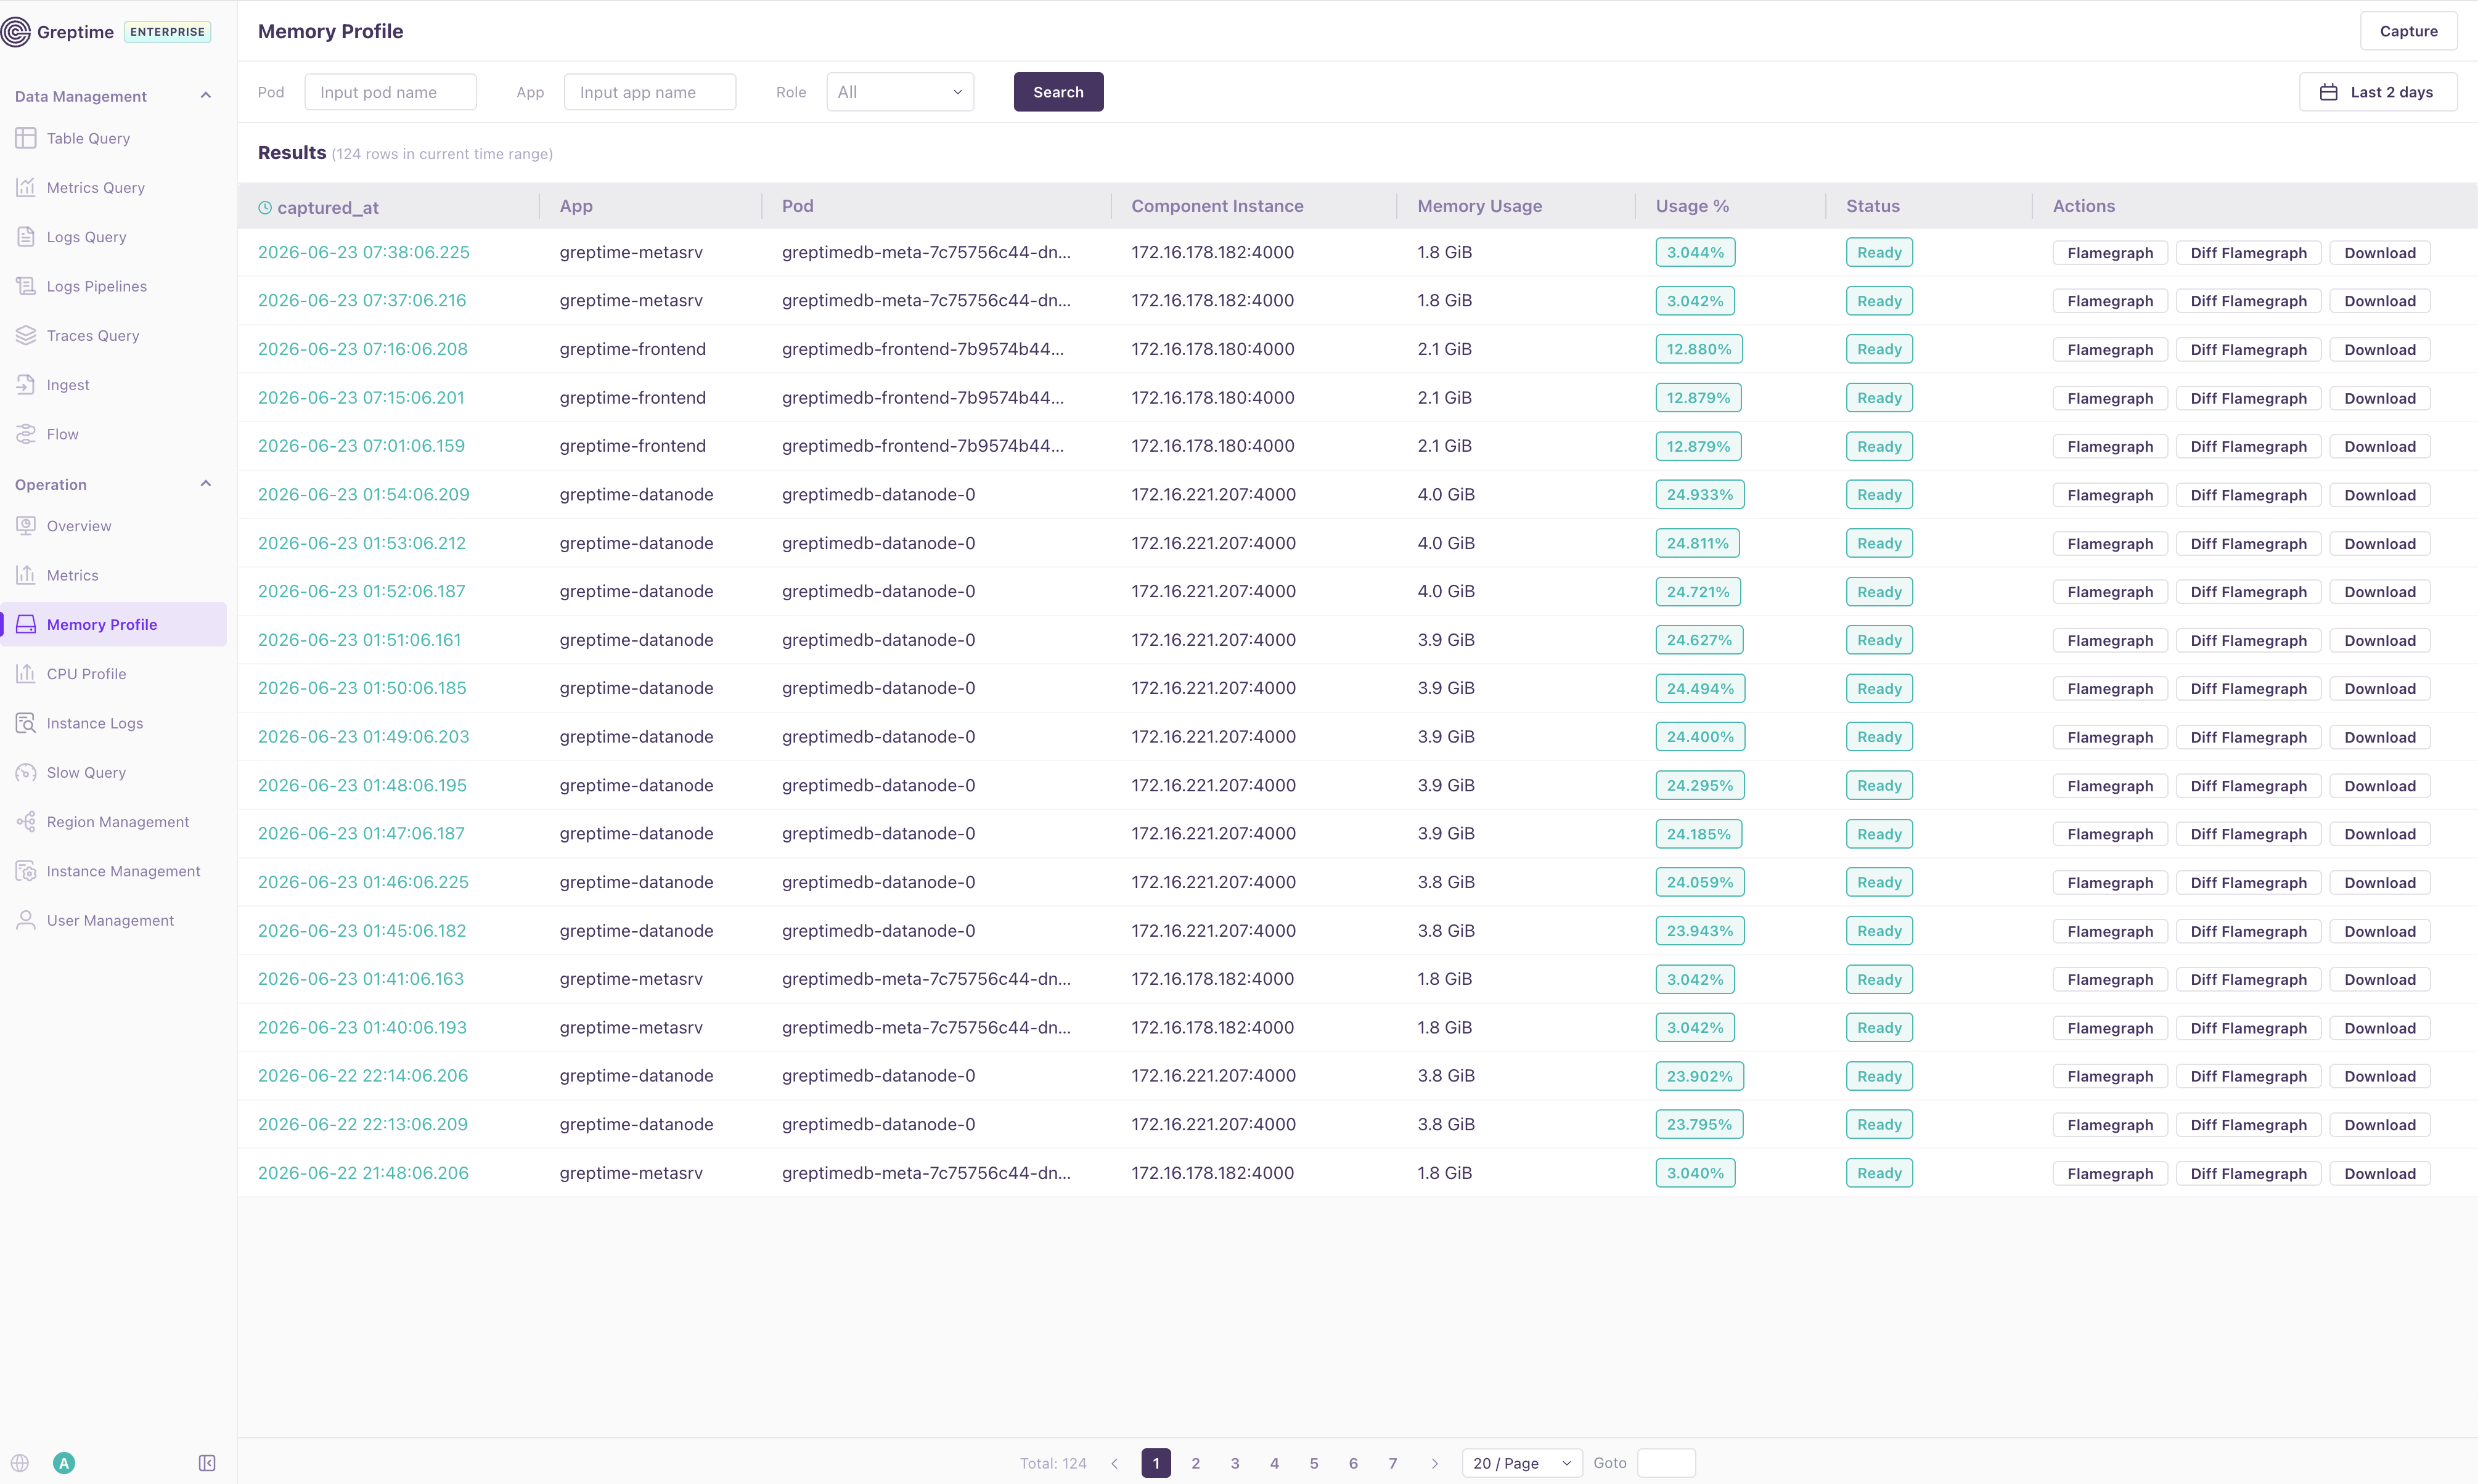Open Flamegraph for 07:38:06.225 row
This screenshot has height=1484, width=2478.
2110,253
